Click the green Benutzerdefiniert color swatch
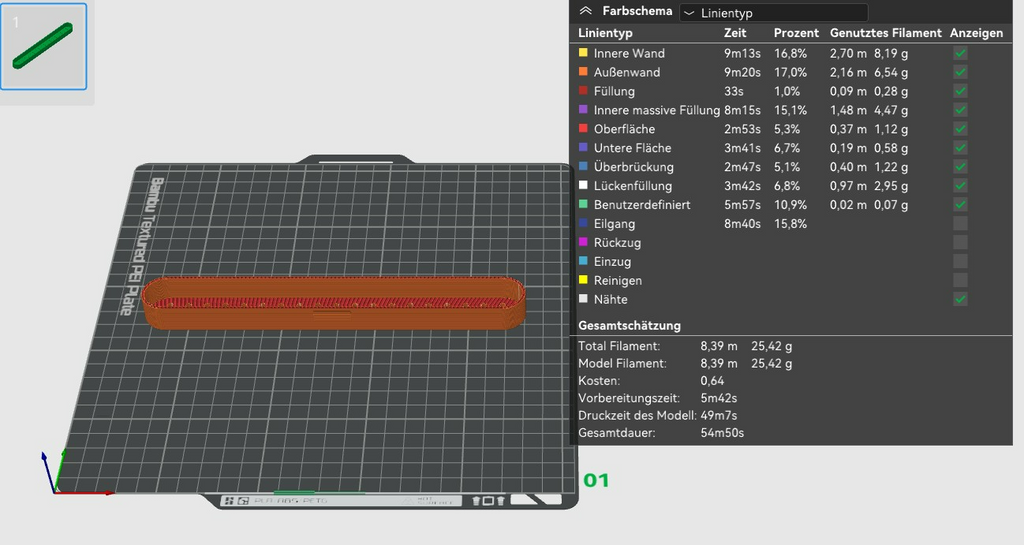This screenshot has width=1024, height=545. 583,204
